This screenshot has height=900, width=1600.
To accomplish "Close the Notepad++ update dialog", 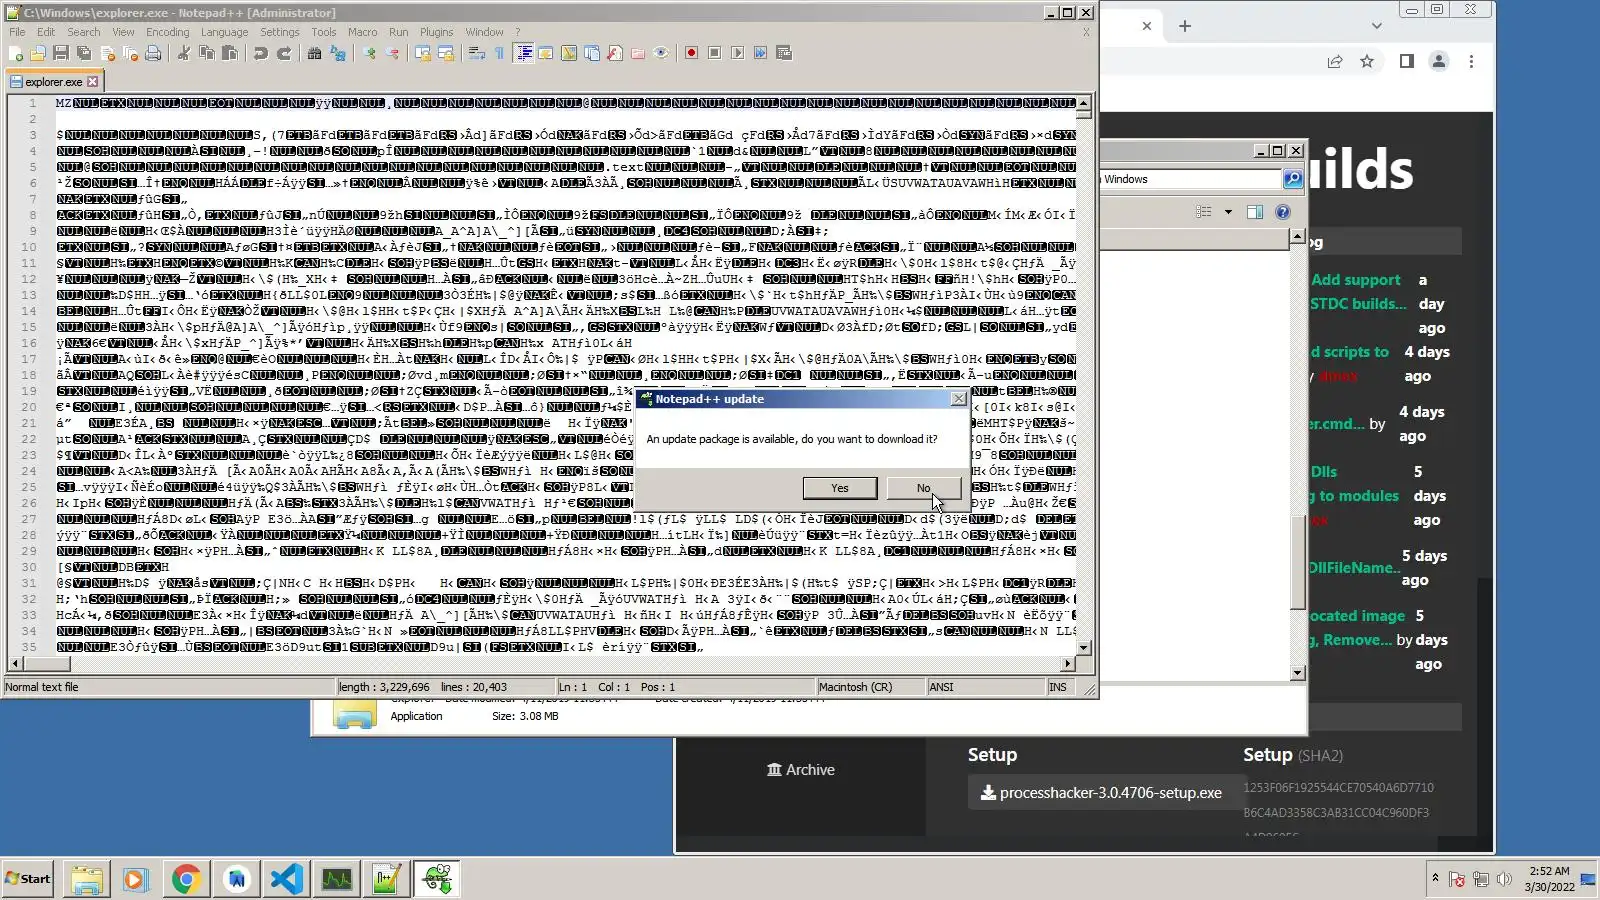I will [959, 399].
